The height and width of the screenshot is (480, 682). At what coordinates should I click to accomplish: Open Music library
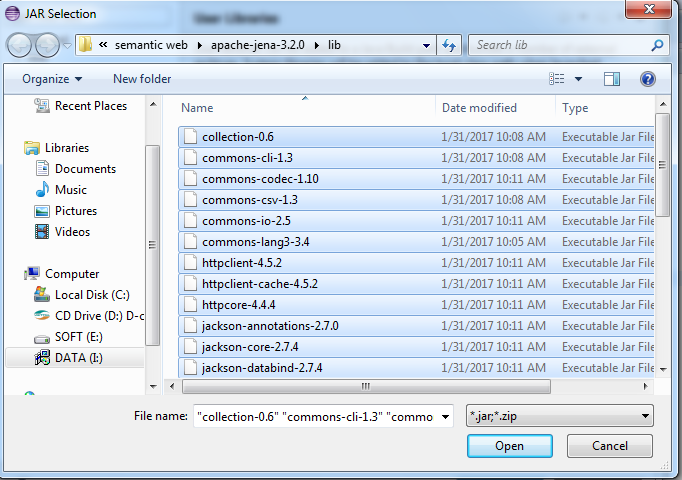coord(61,190)
